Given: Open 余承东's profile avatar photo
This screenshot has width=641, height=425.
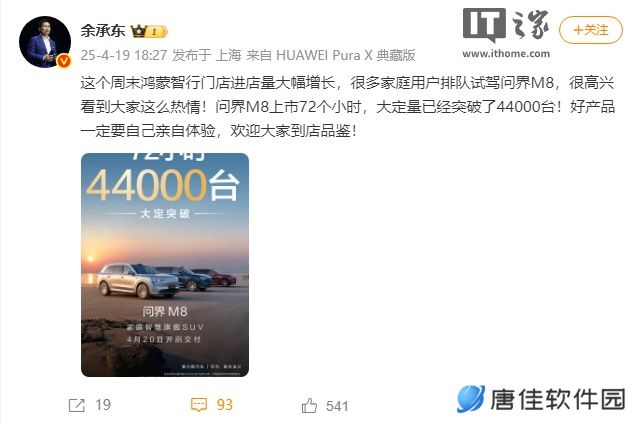Looking at the screenshot, I should click(x=45, y=42).
